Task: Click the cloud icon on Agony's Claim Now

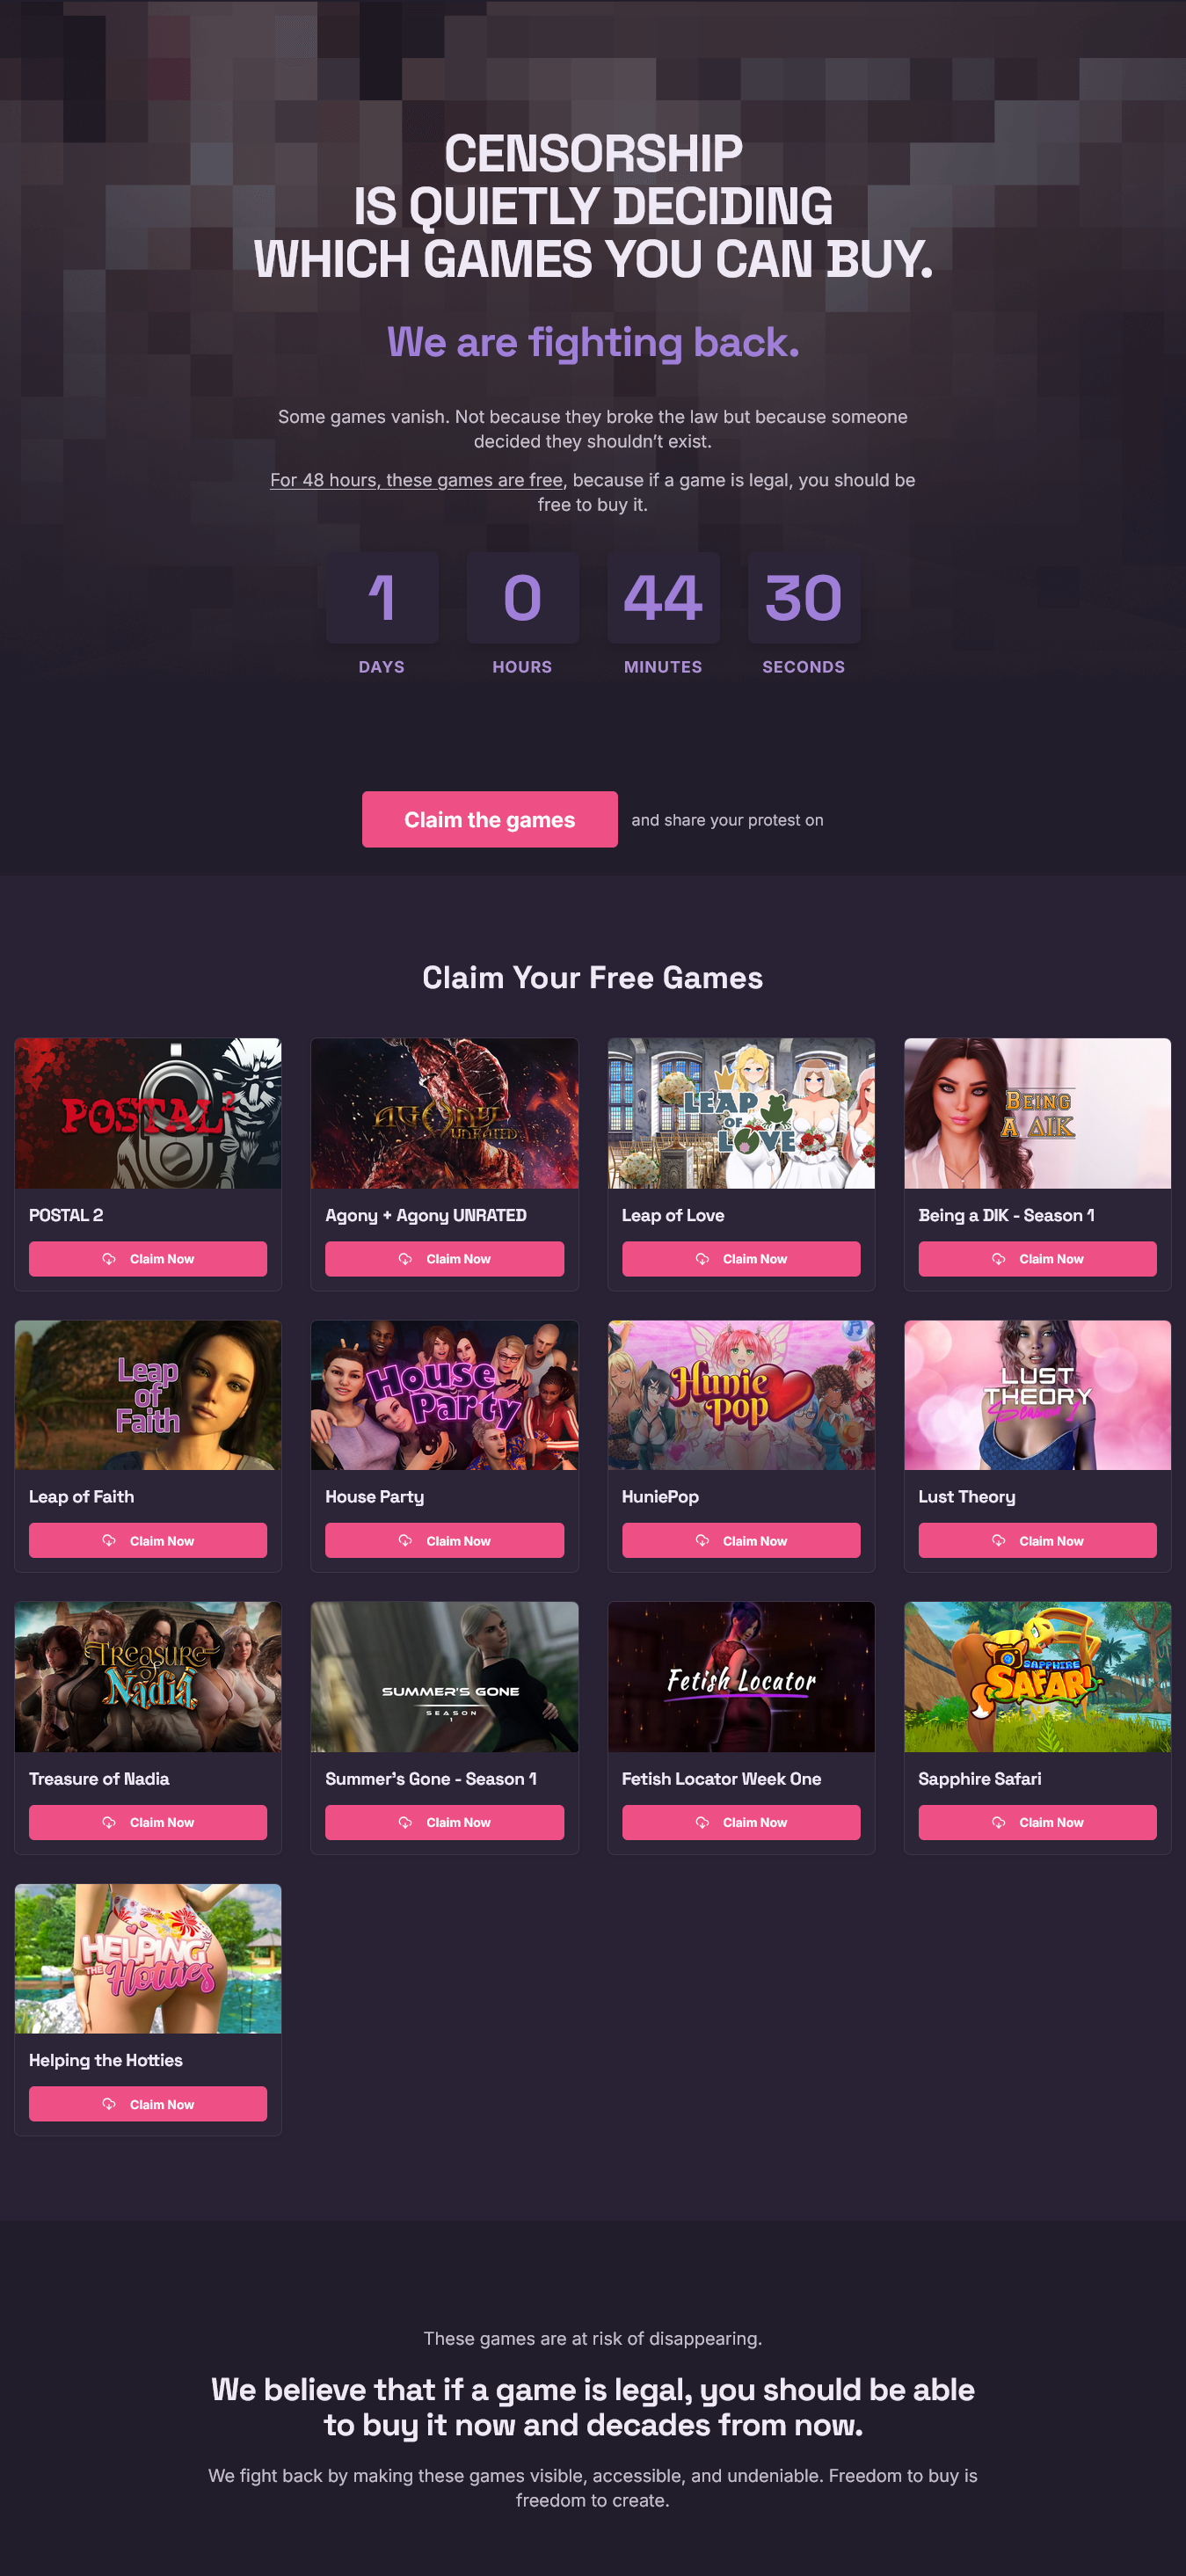Action: tap(405, 1258)
